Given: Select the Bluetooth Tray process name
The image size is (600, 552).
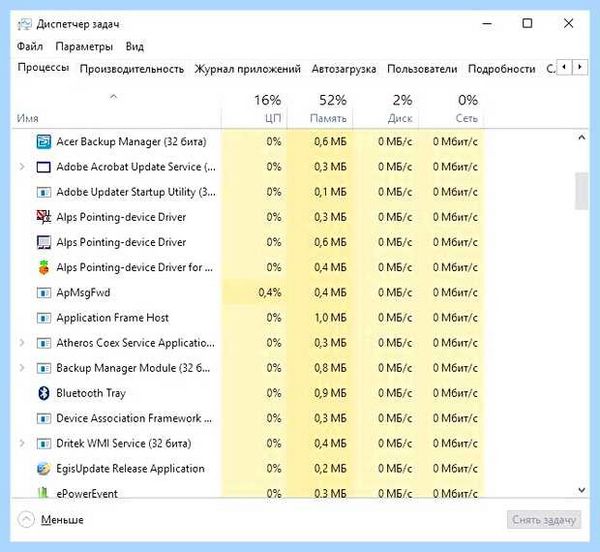Looking at the screenshot, I should pos(91,393).
